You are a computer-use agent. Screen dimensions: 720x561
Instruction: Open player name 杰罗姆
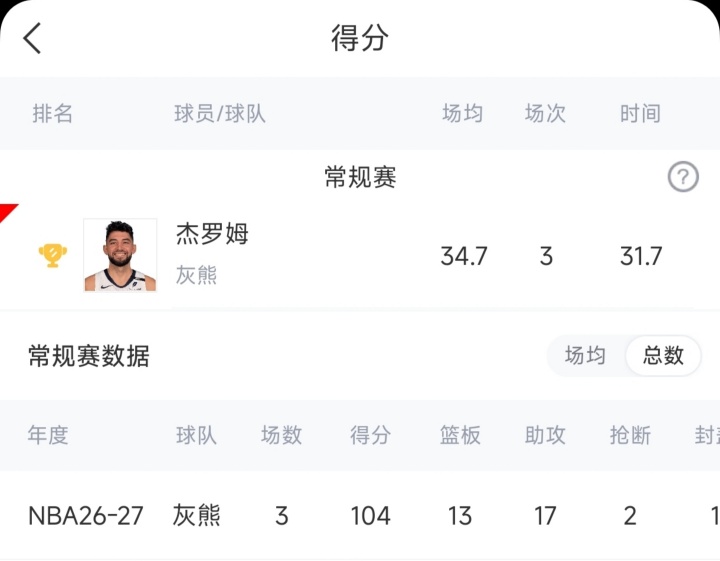[212, 234]
